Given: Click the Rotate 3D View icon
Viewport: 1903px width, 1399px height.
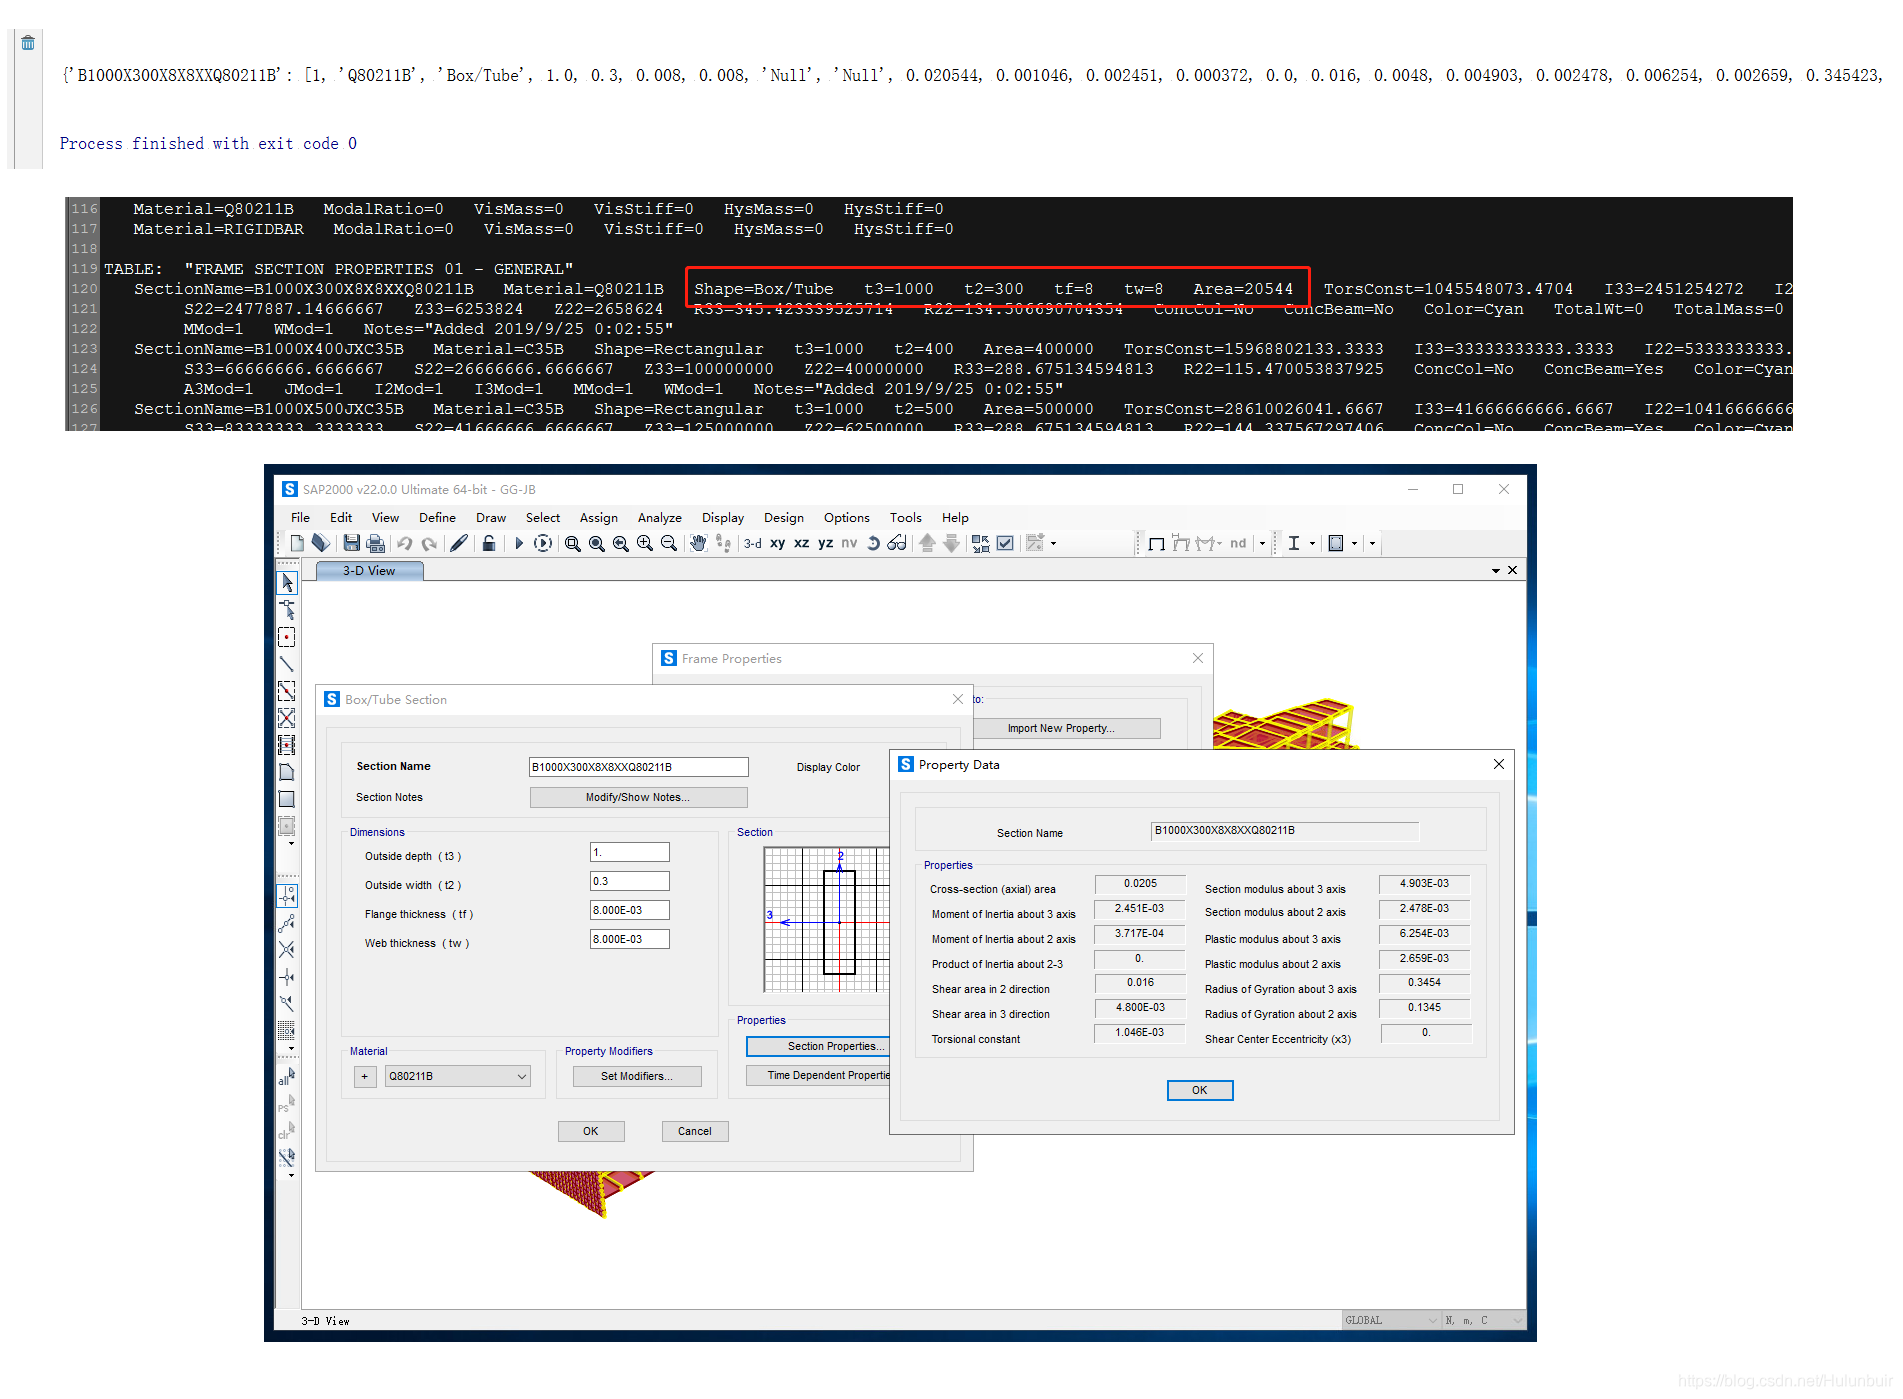Looking at the screenshot, I should click(873, 543).
